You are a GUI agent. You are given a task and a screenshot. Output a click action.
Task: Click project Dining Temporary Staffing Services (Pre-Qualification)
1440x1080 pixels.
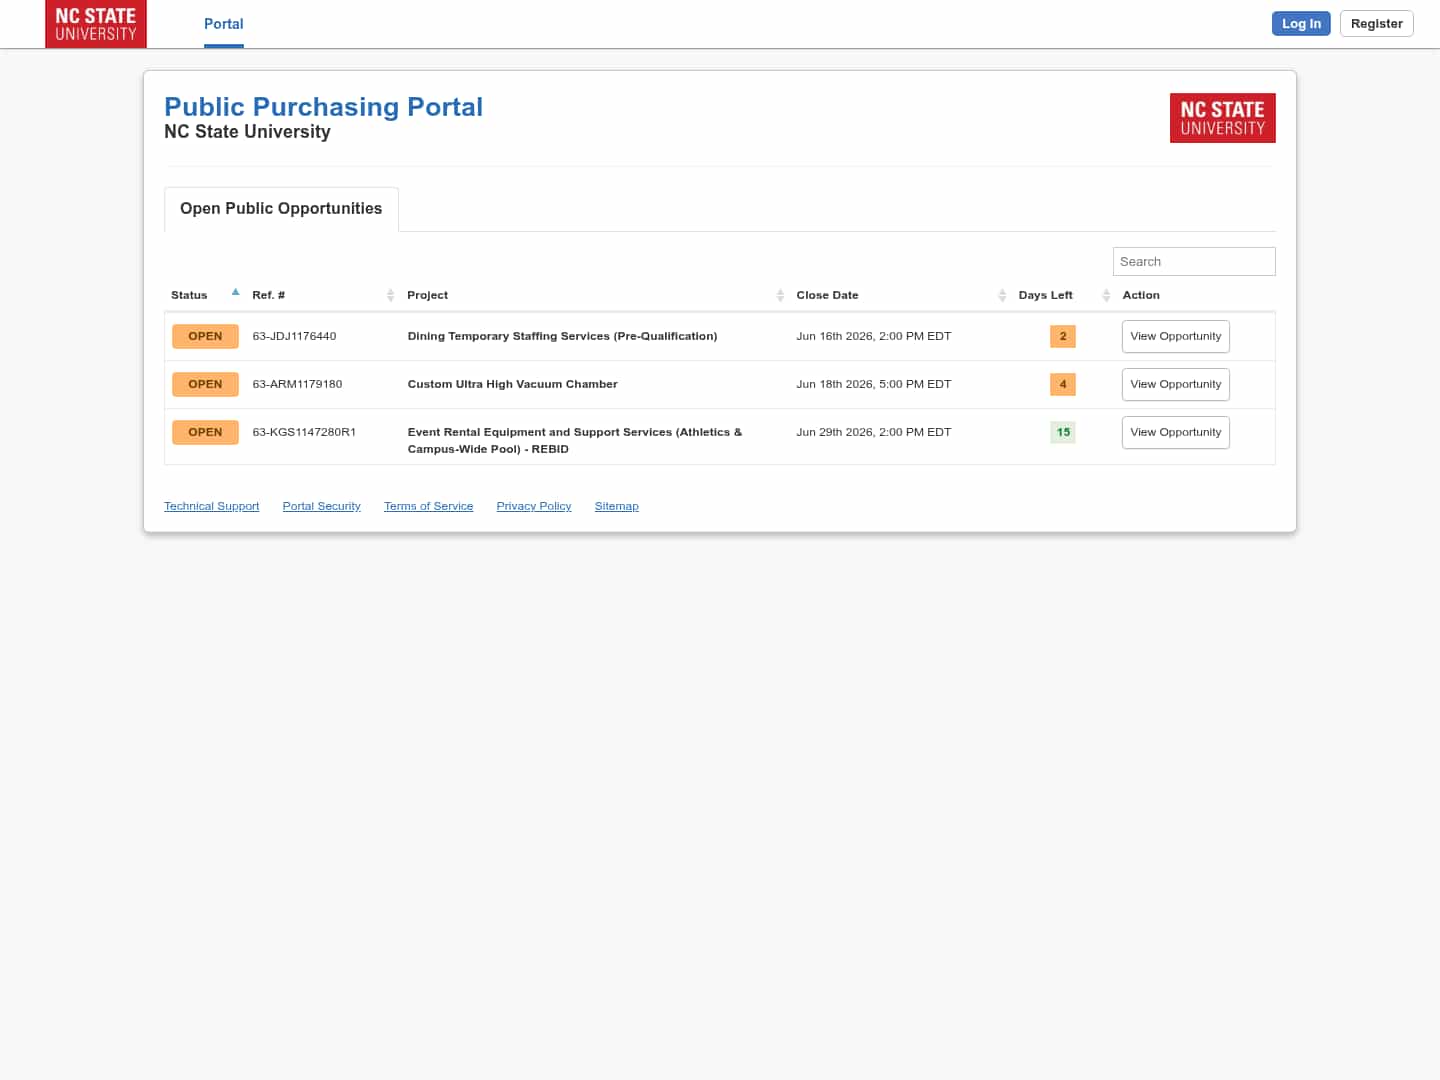562,336
